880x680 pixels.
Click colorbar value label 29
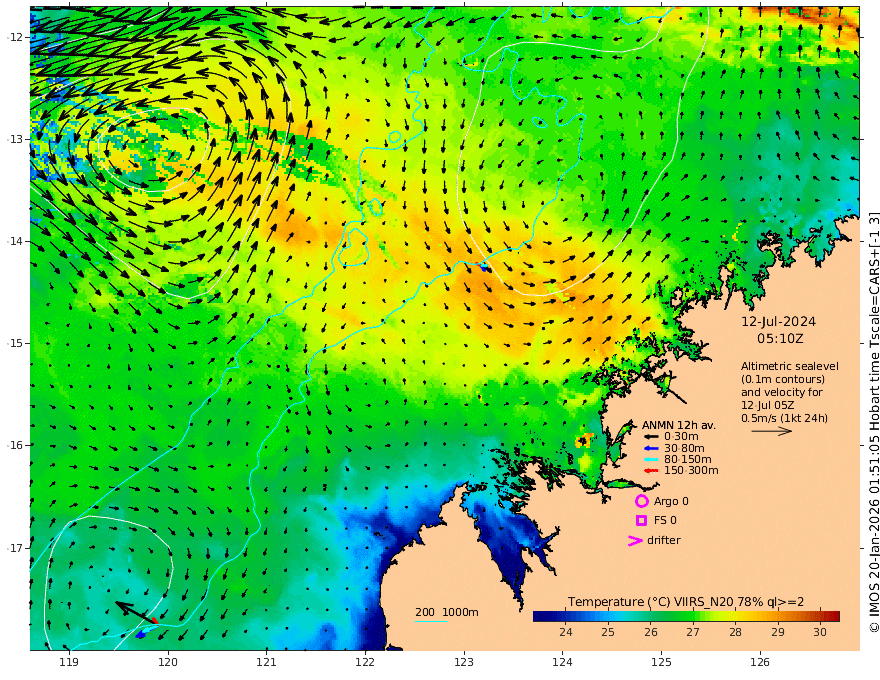(777, 632)
